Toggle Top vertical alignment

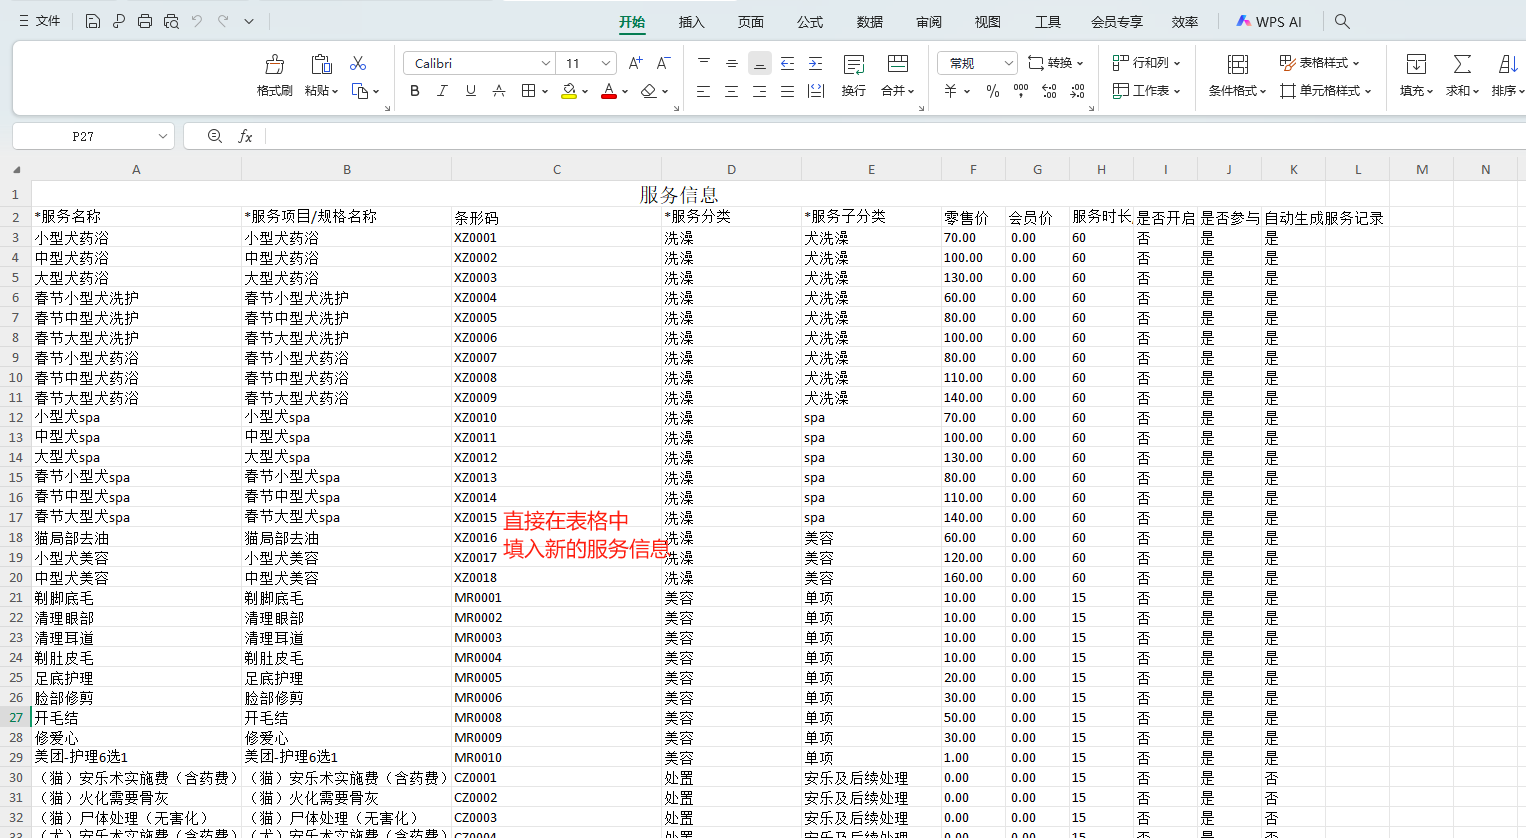703,63
